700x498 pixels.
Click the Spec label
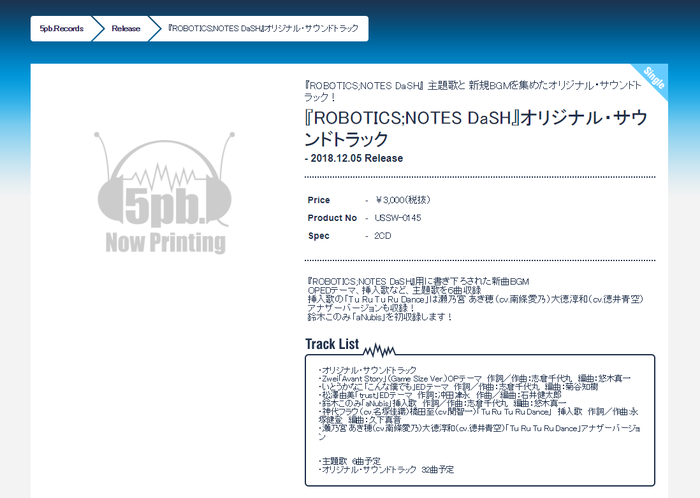pyautogui.click(x=318, y=235)
